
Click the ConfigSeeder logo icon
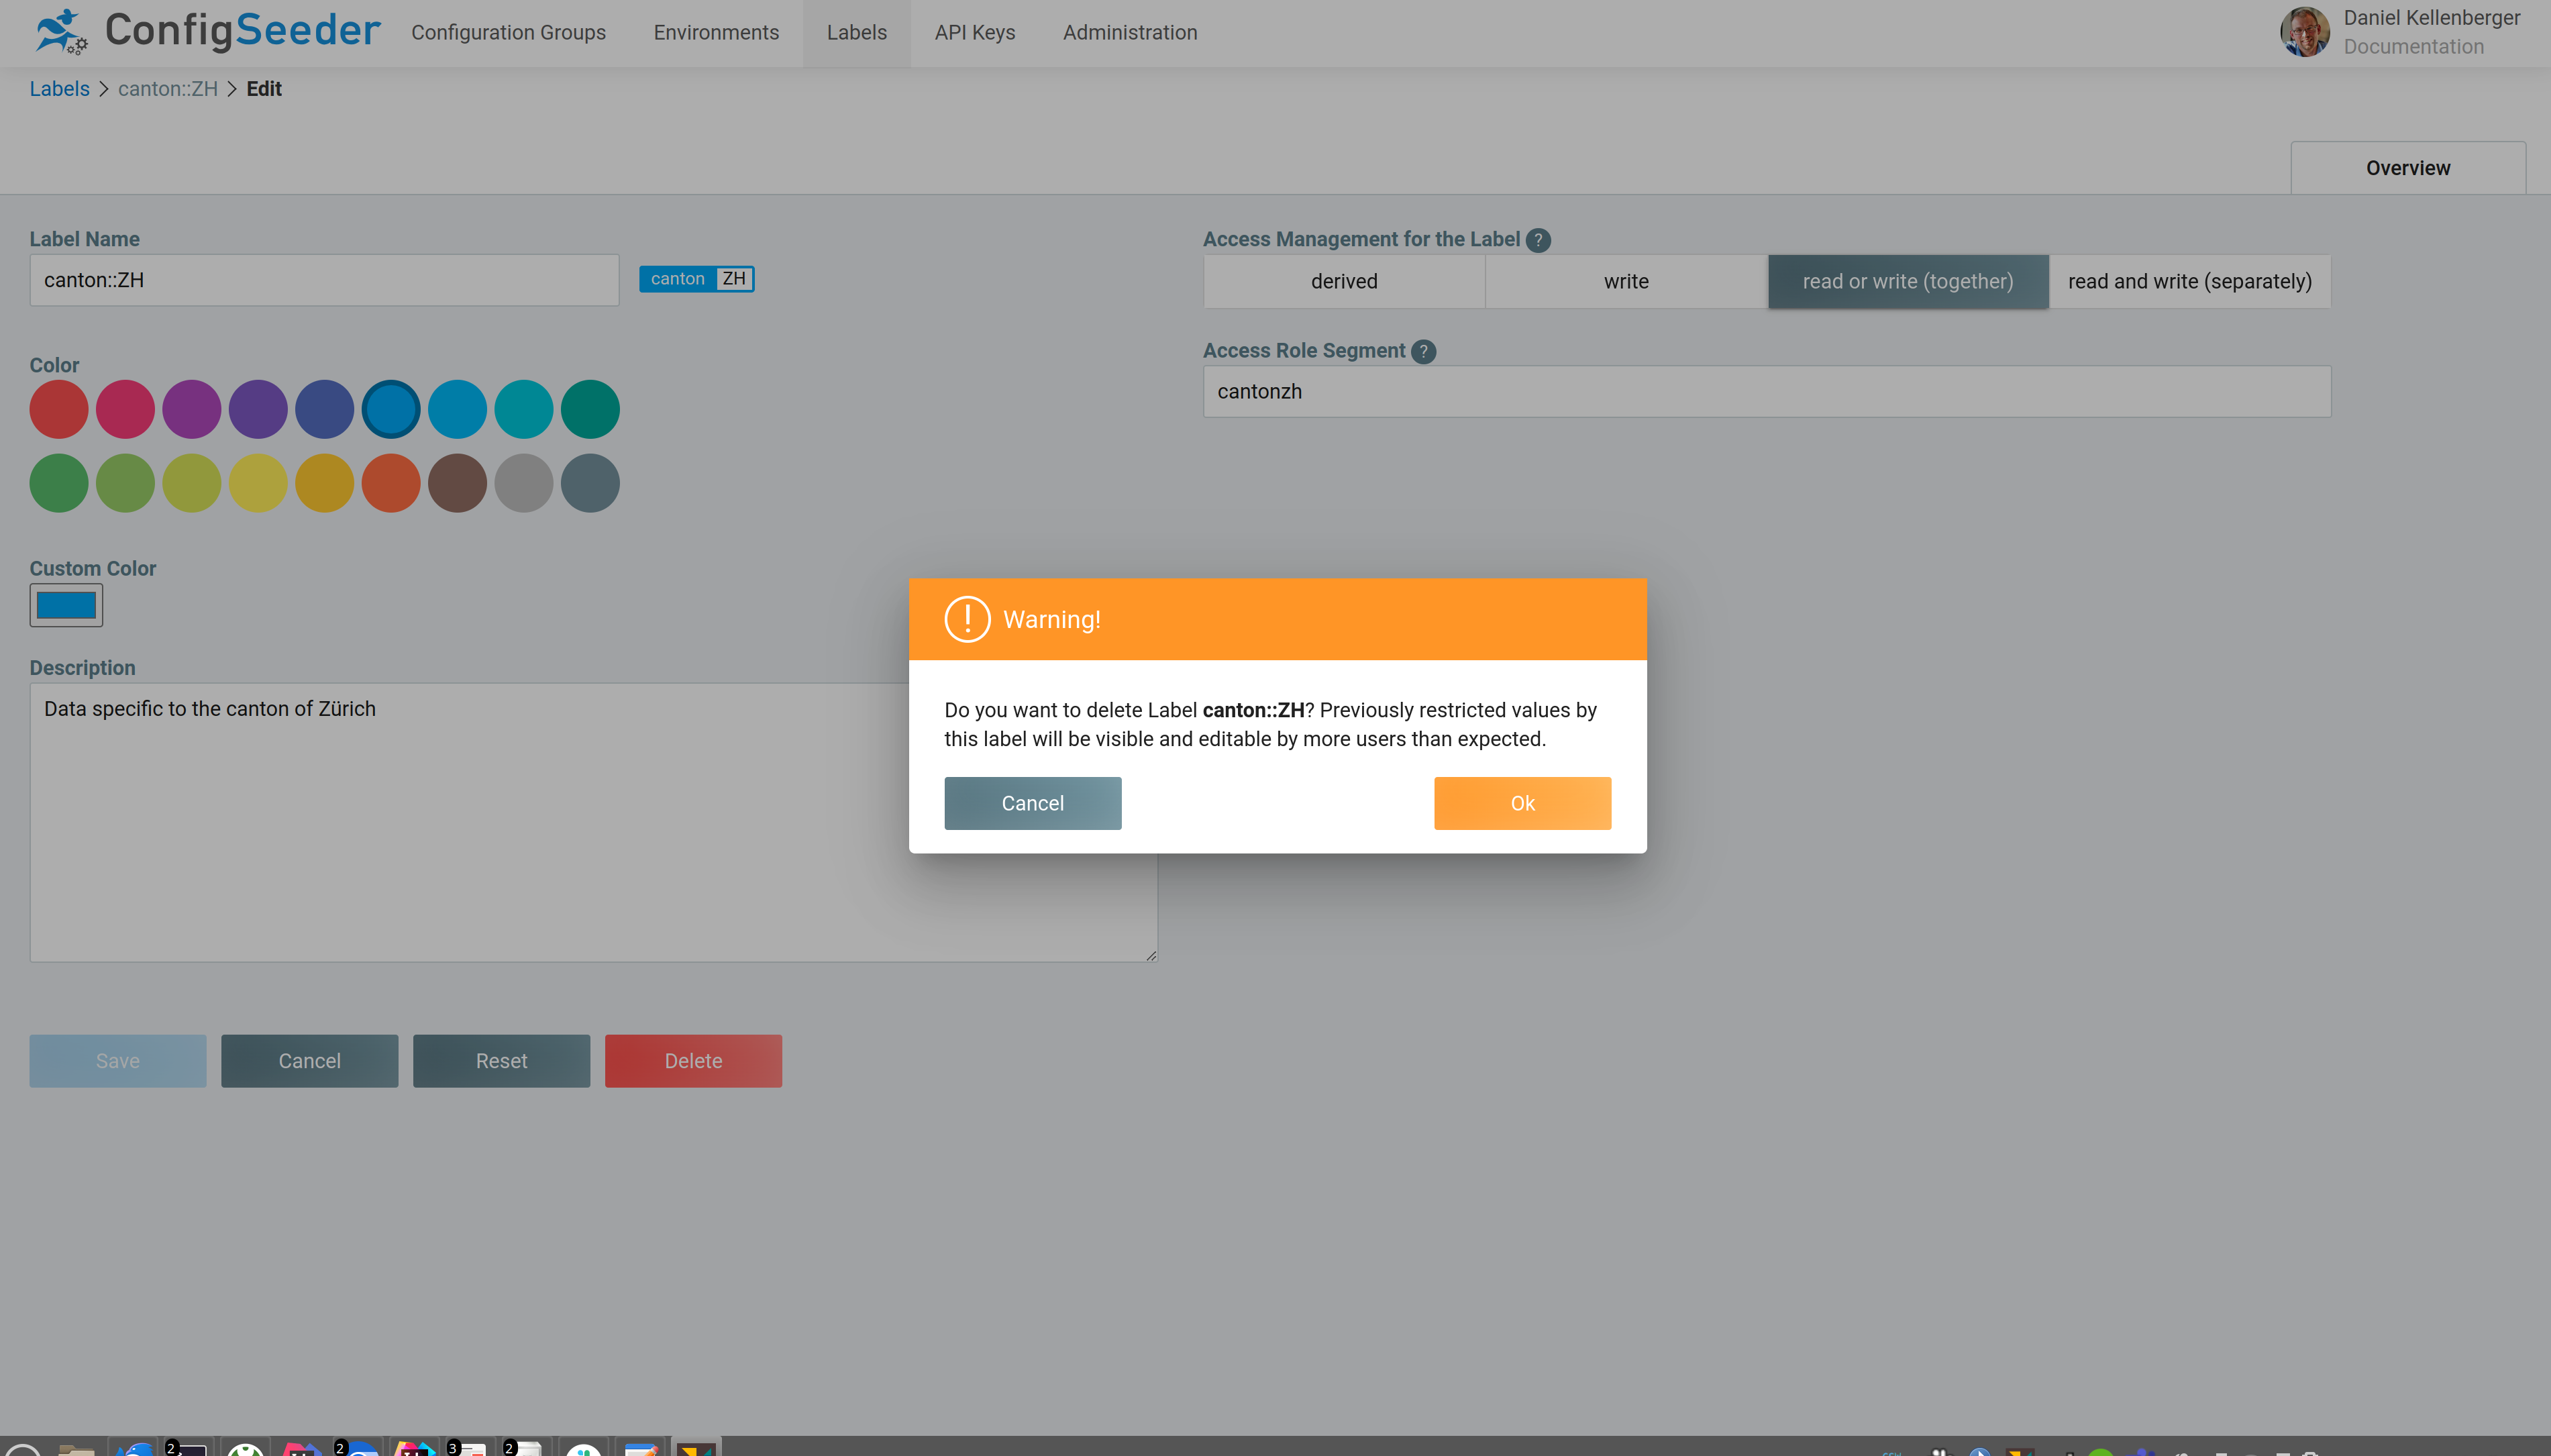(61, 31)
